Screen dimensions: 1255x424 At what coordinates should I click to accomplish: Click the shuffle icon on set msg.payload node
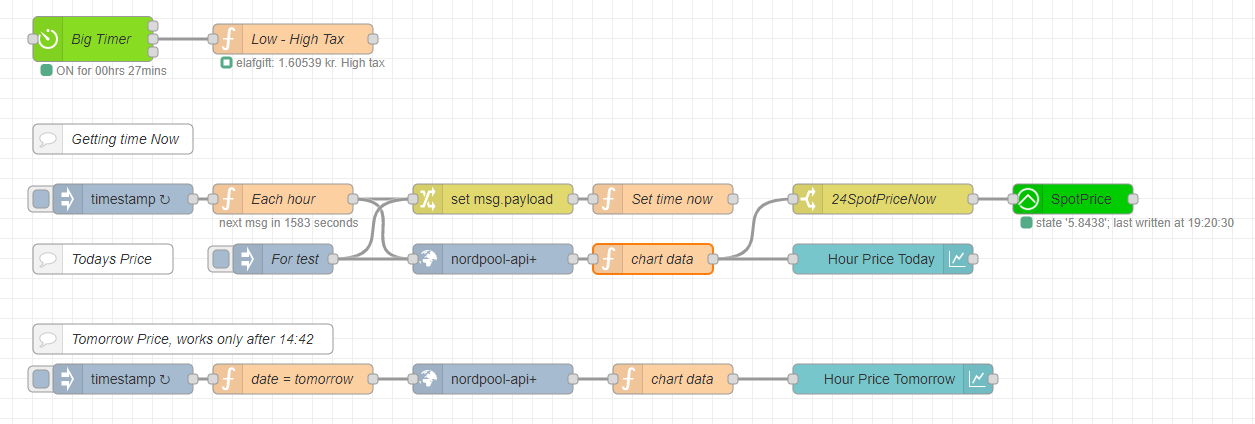[427, 199]
